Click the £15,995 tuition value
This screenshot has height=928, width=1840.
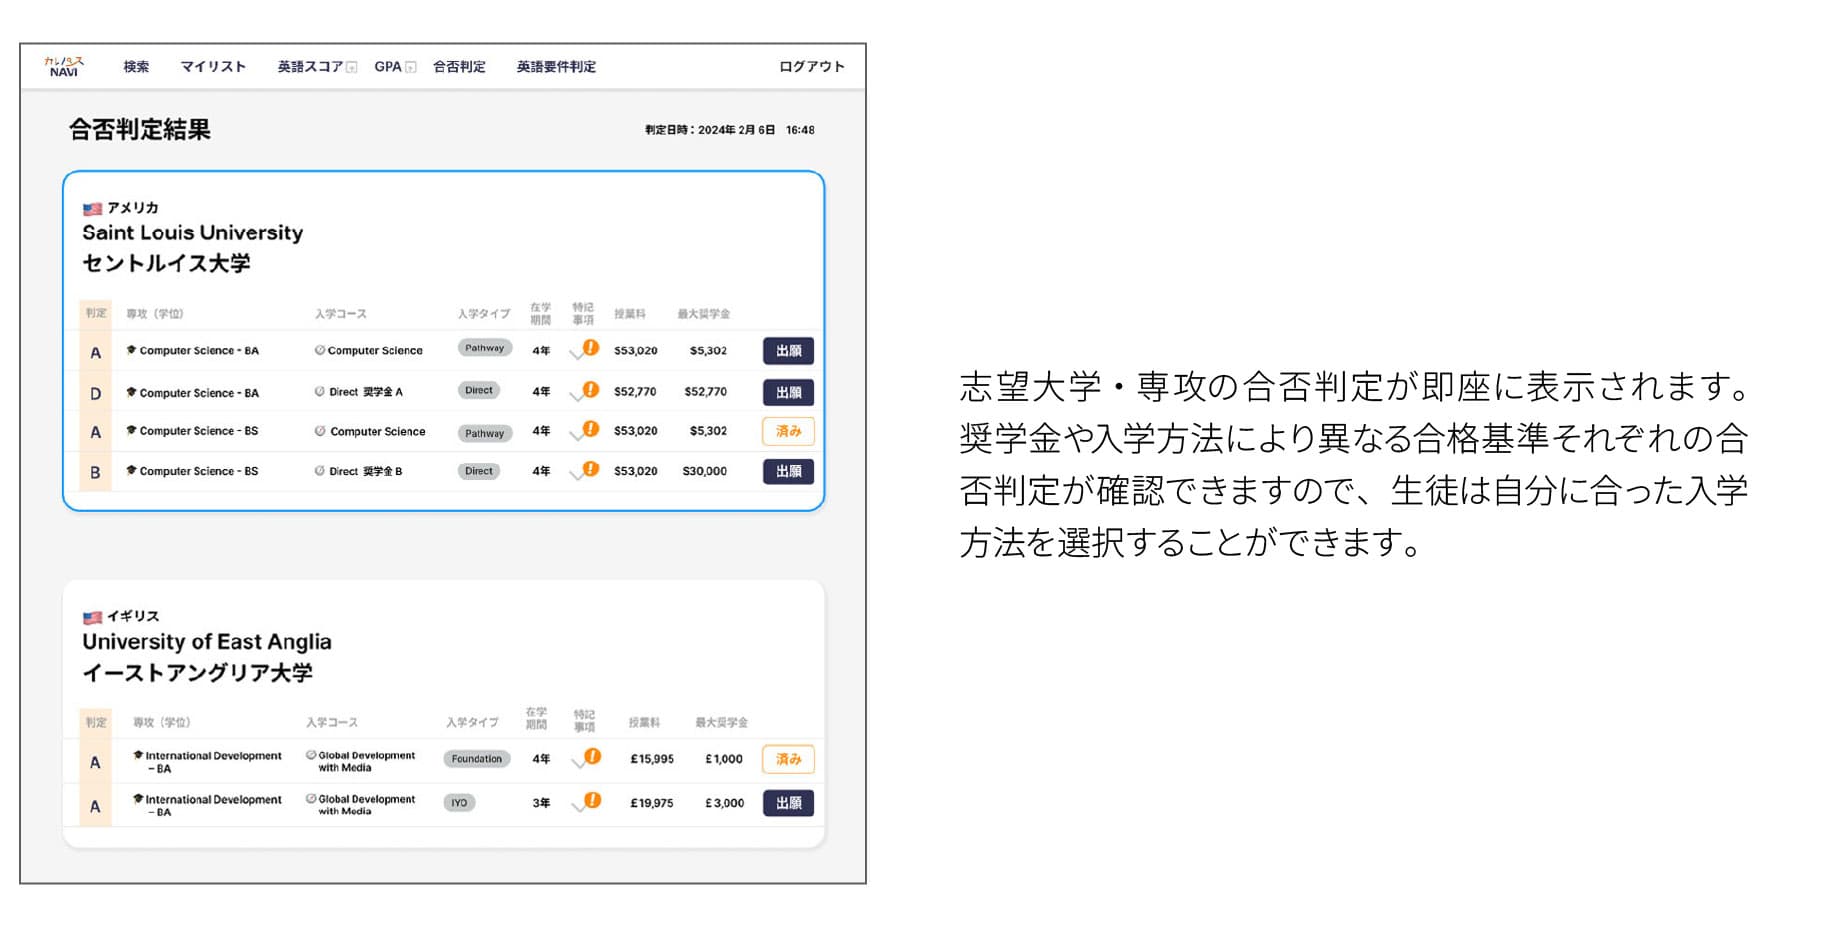(652, 759)
